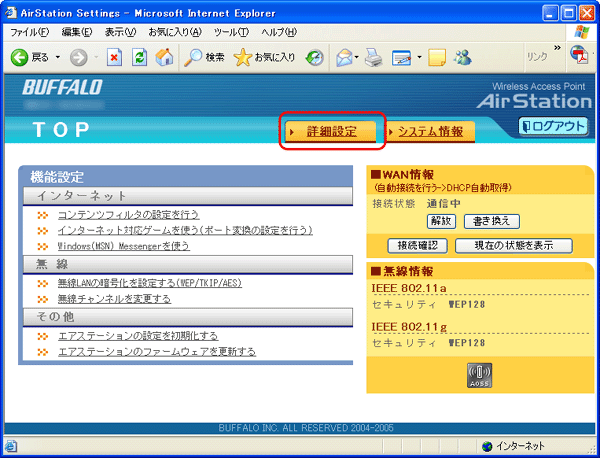The height and width of the screenshot is (458, 600).
Task: Click the 書き換え button
Action: (492, 221)
